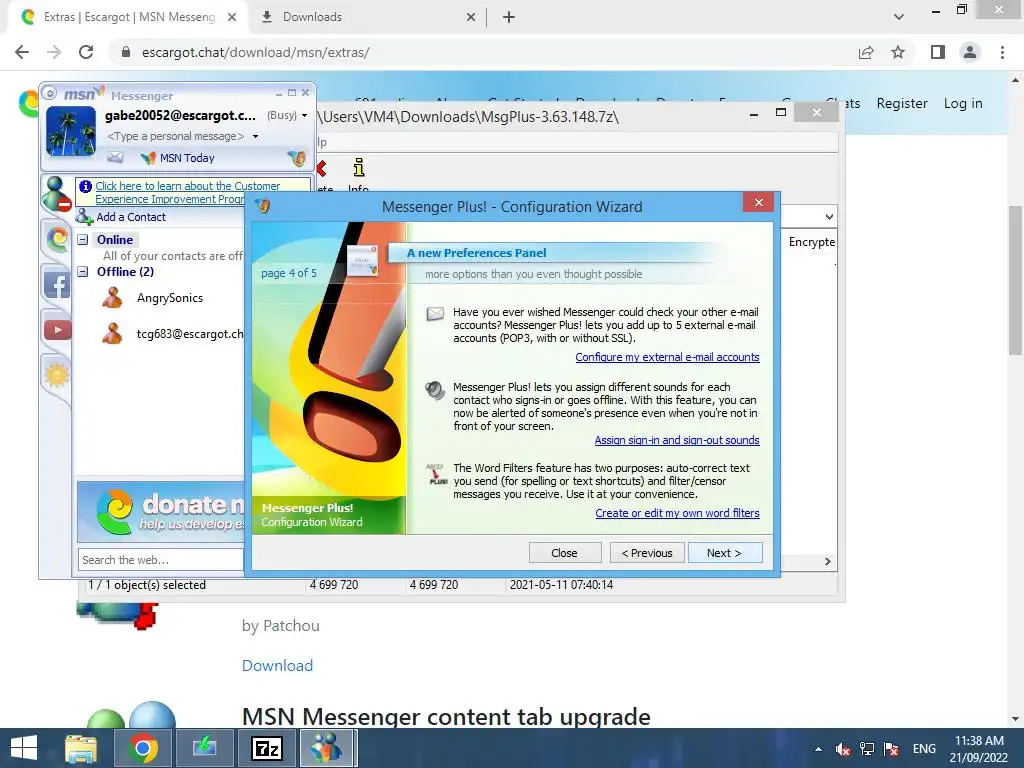Viewport: 1024px width, 768px height.
Task: Click the Register link on Escargot site
Action: click(902, 103)
